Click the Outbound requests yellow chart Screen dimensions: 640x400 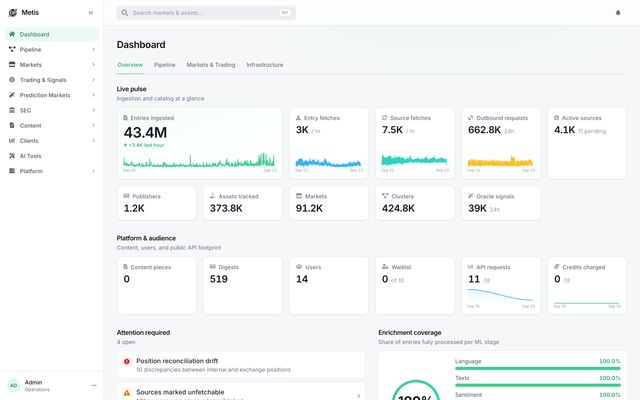point(500,162)
